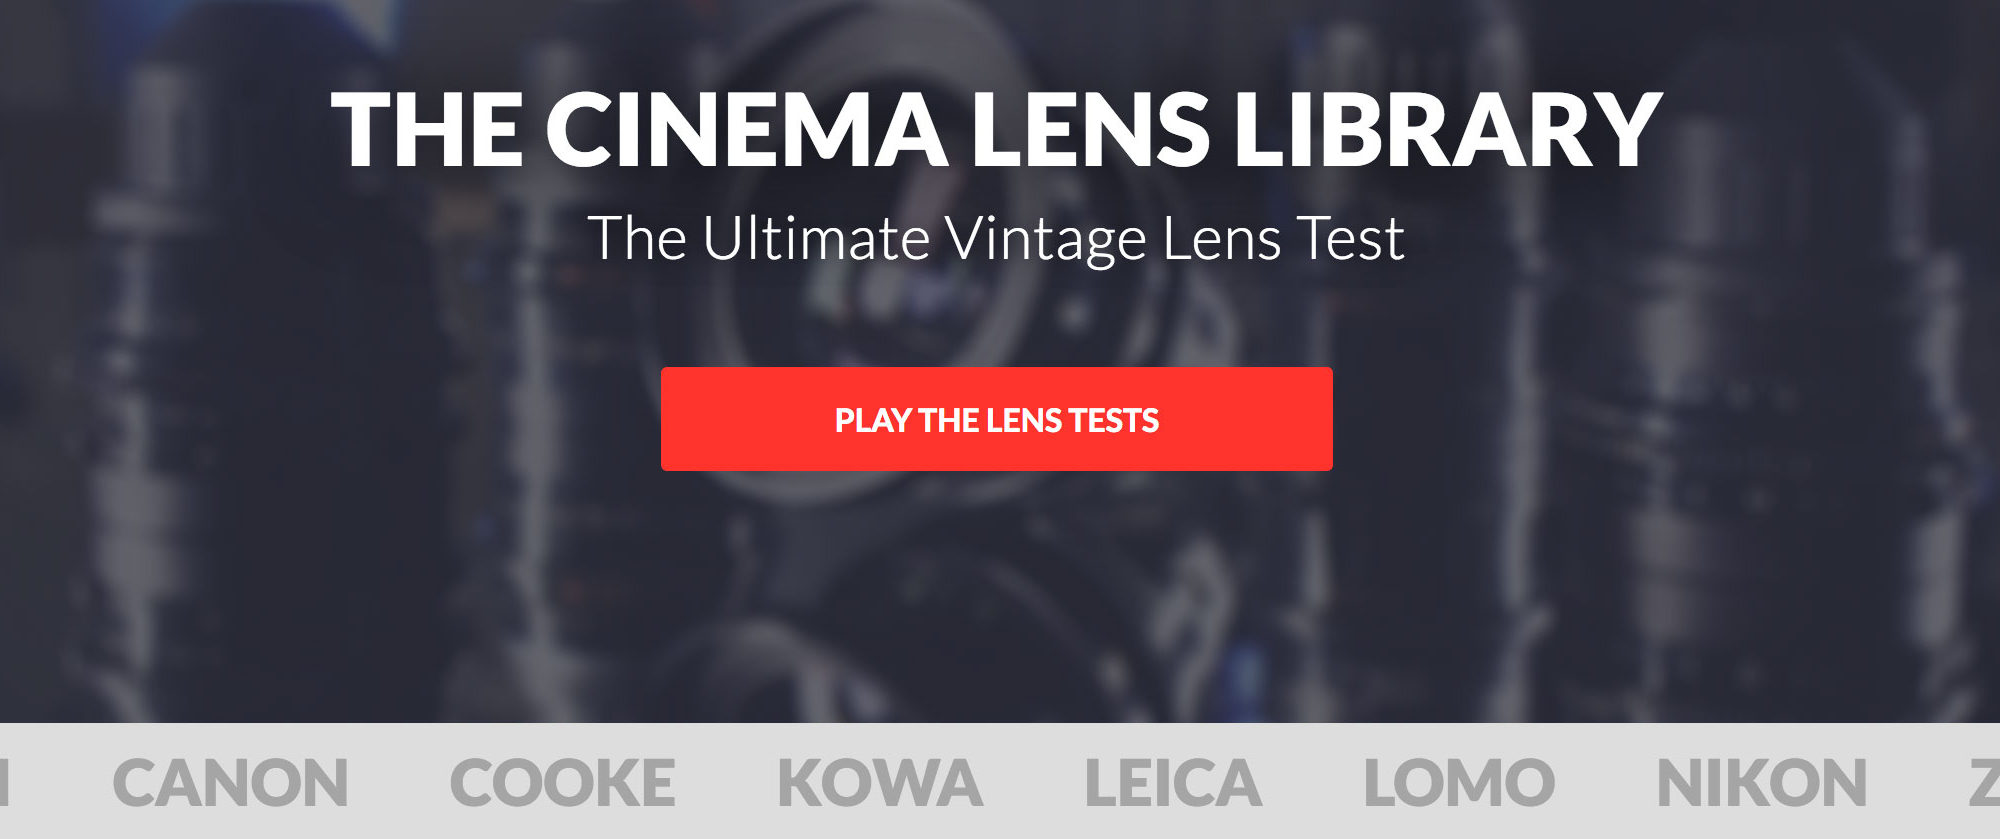The image size is (2000, 839).
Task: Choose the KOWA lens brand
Action: point(880,782)
